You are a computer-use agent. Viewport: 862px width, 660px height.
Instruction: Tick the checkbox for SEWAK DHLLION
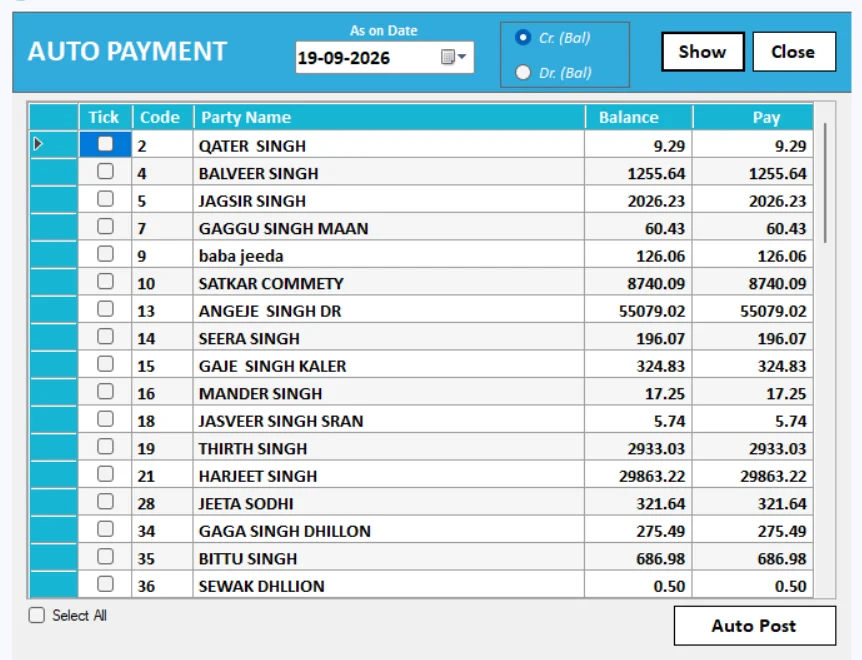[x=105, y=584]
